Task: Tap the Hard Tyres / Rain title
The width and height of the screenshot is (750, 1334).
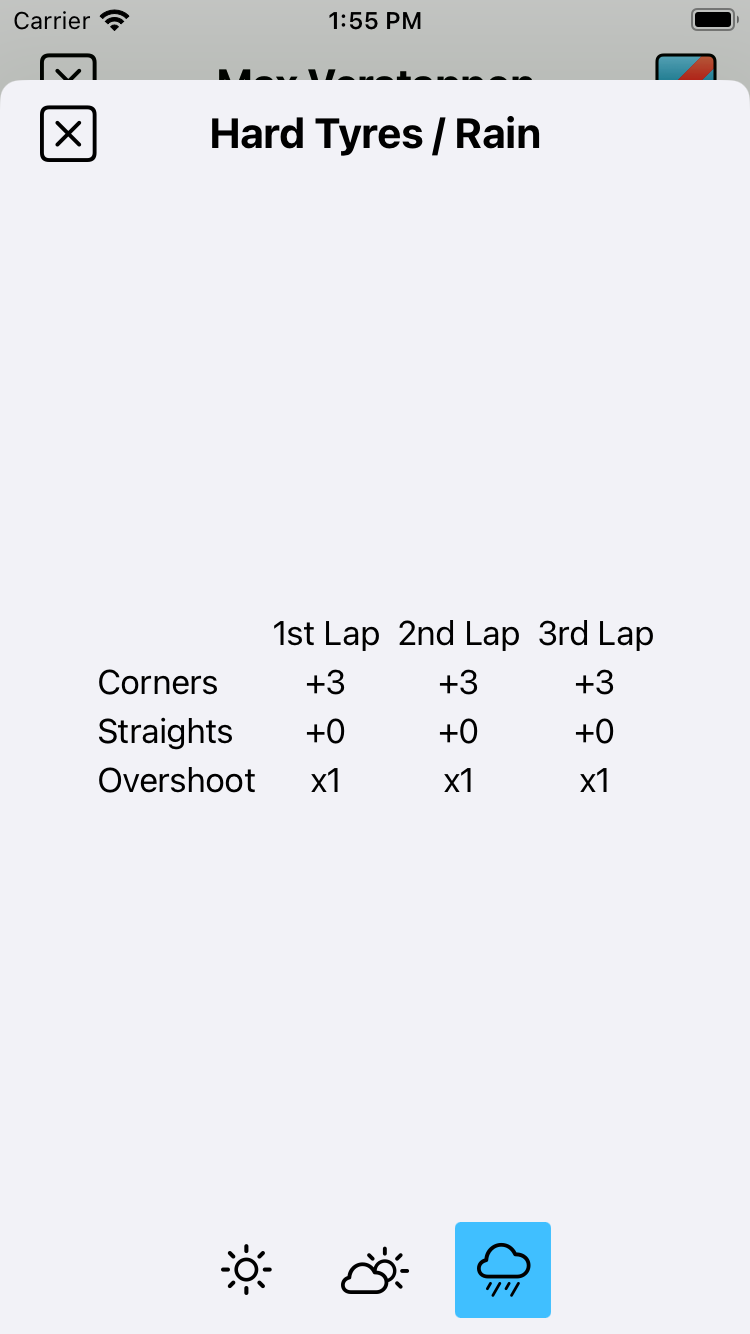Action: (375, 134)
